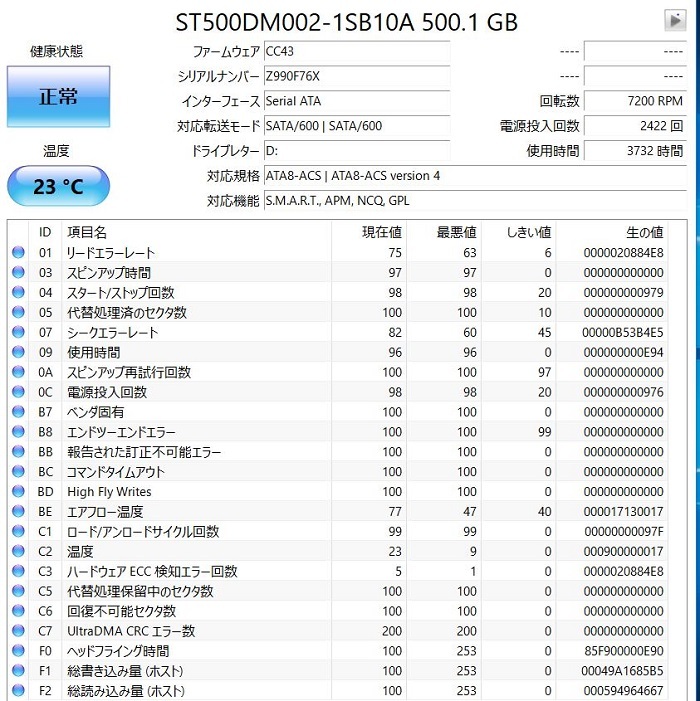Click the status circle for row C5 代替処理保留中のセクタ数
Screen dimensions: 700x701
click(x=18, y=591)
